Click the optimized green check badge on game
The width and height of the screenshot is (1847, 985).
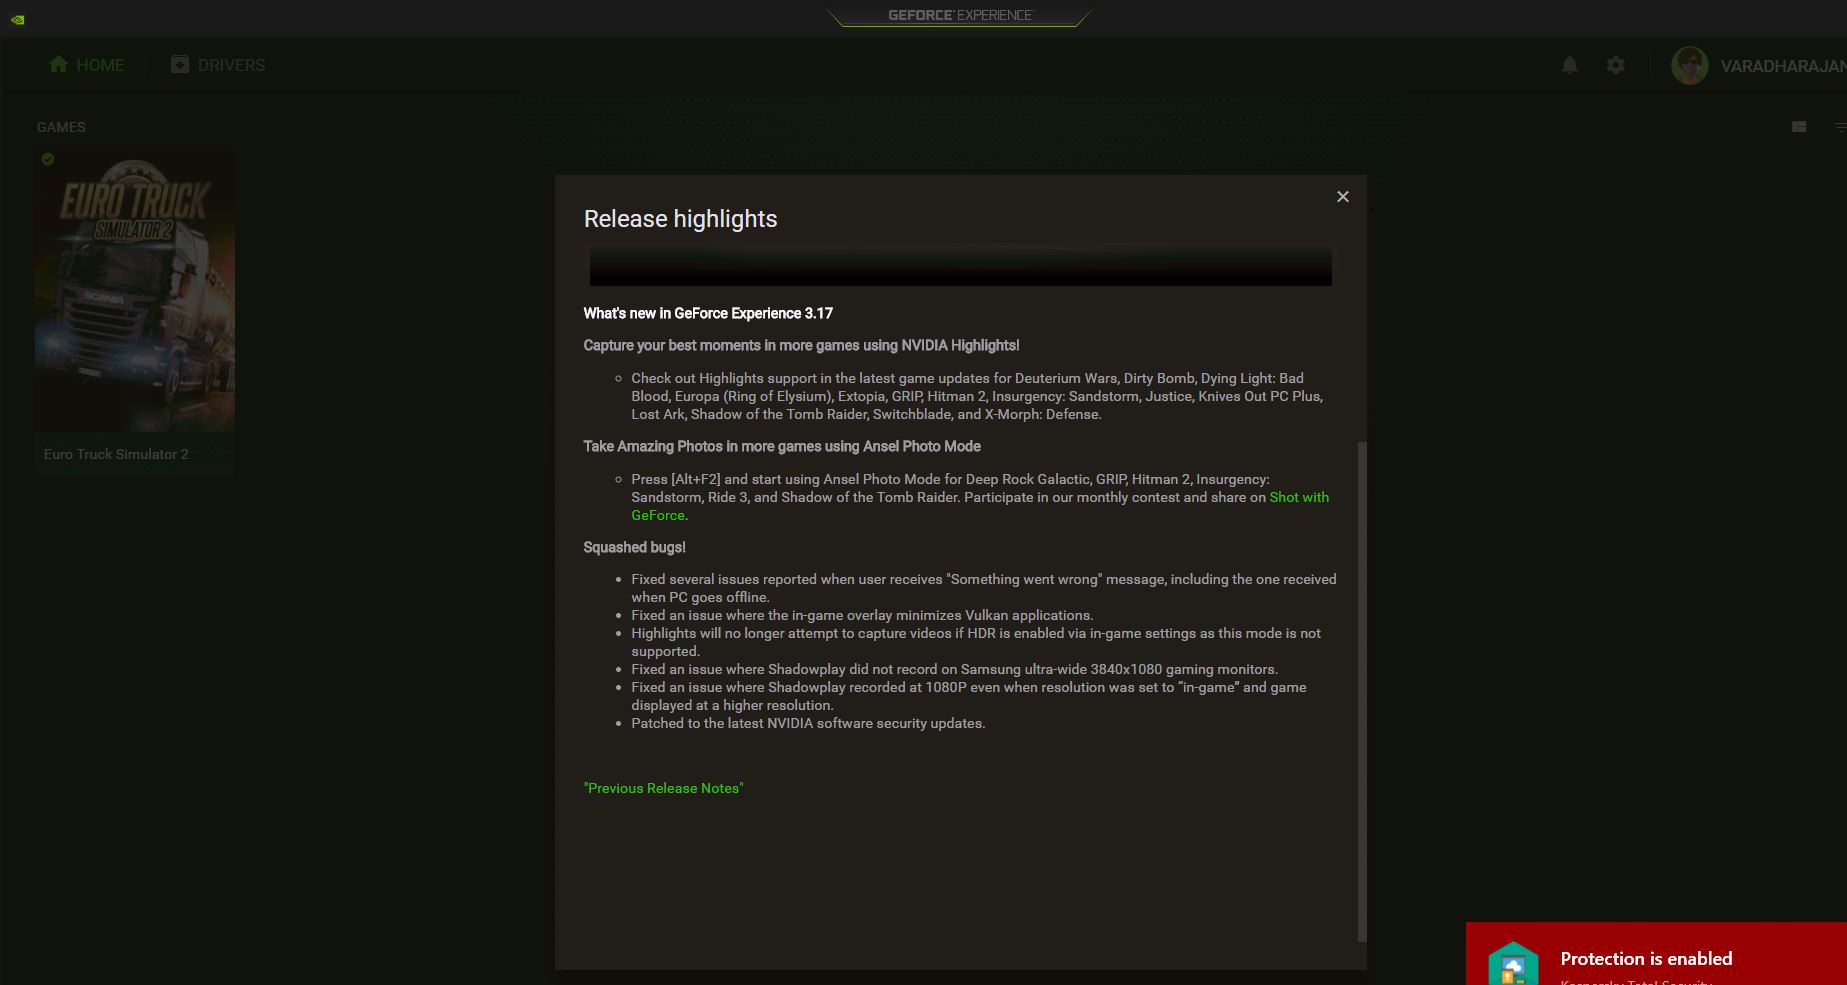48,159
